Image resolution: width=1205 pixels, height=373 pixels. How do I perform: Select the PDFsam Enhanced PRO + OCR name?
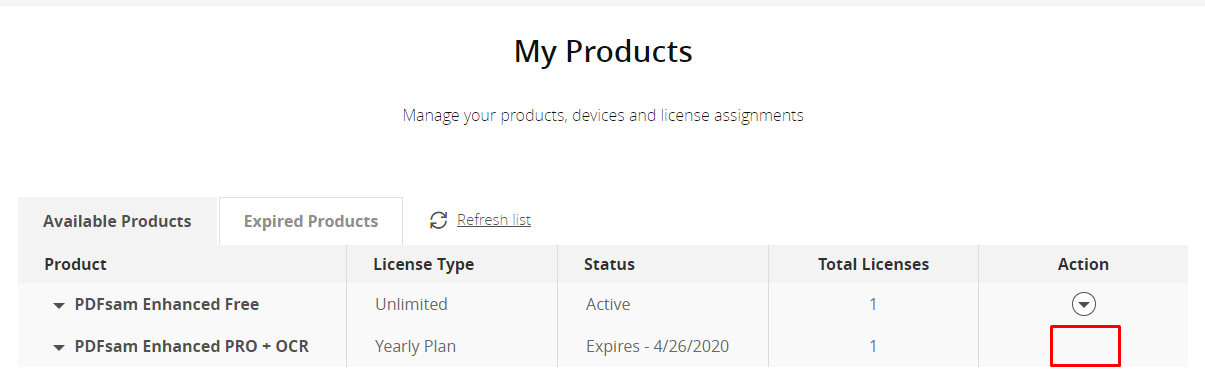(192, 346)
